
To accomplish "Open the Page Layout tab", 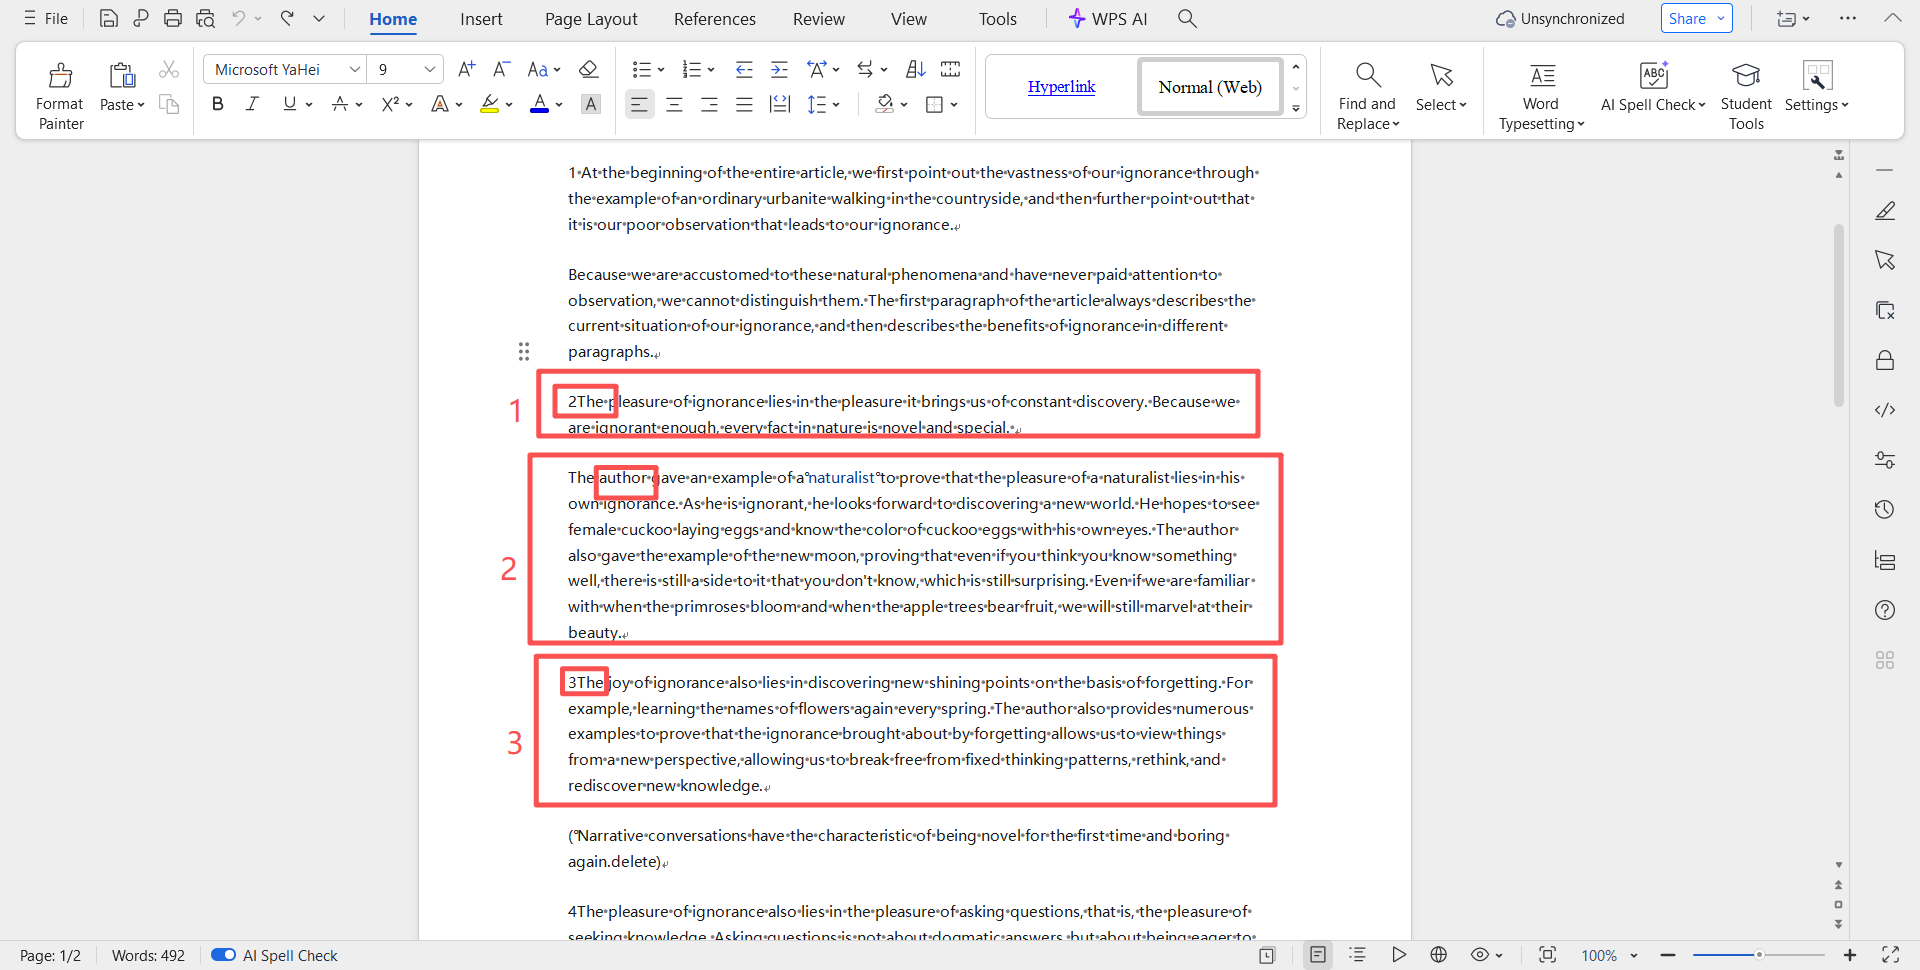I will point(591,19).
